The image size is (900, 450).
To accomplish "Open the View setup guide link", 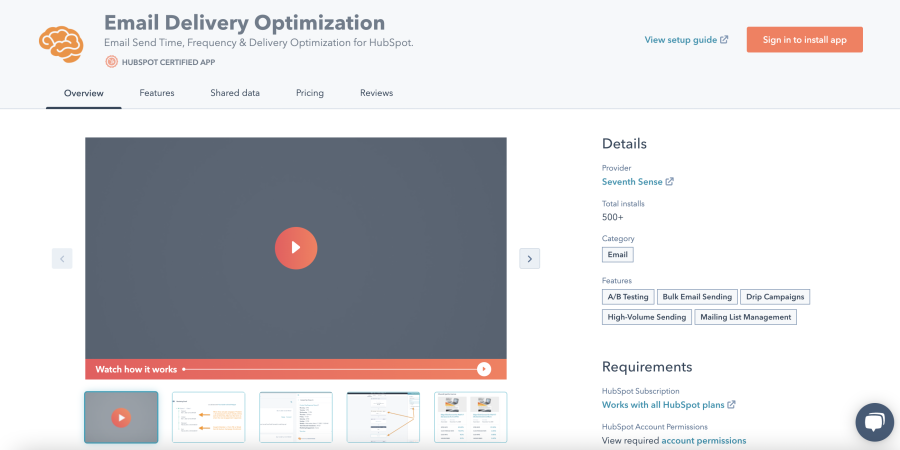I will click(681, 40).
